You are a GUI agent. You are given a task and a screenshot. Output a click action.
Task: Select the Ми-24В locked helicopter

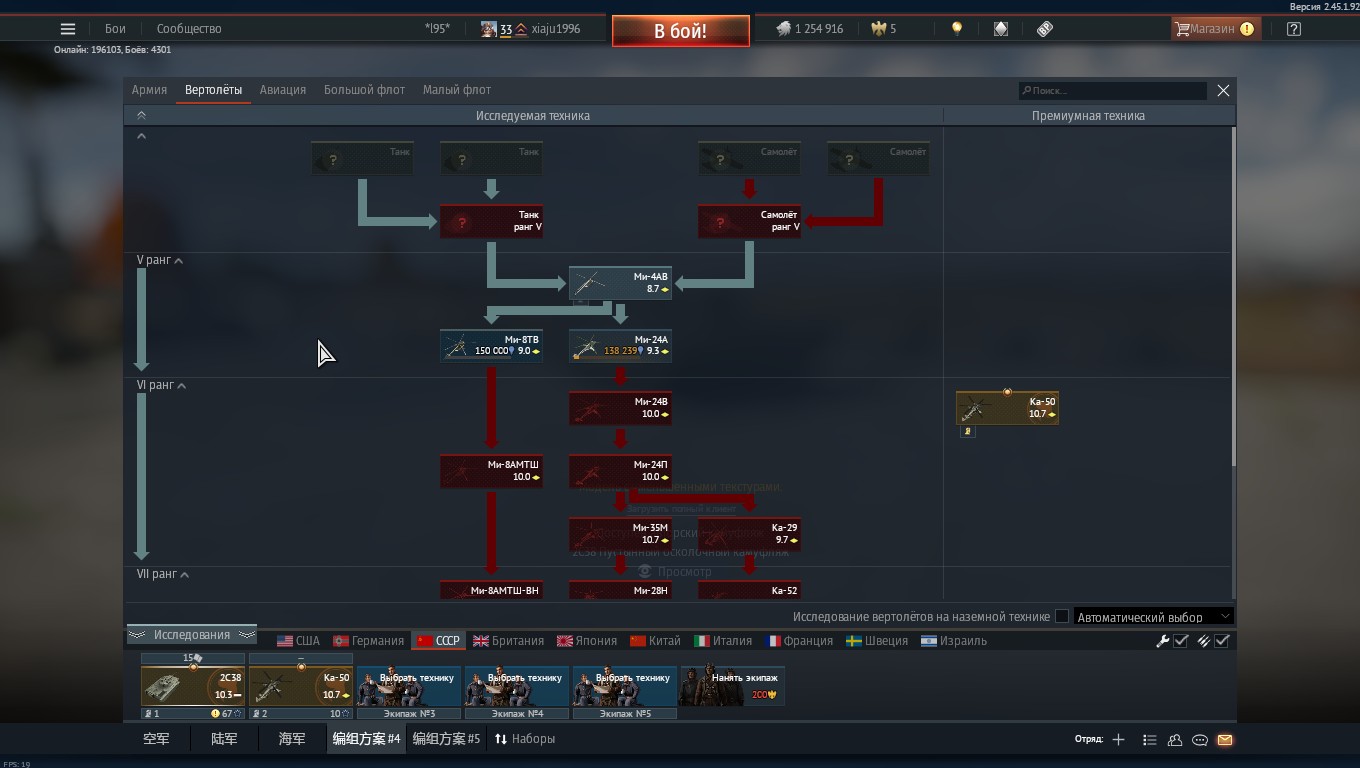point(620,408)
